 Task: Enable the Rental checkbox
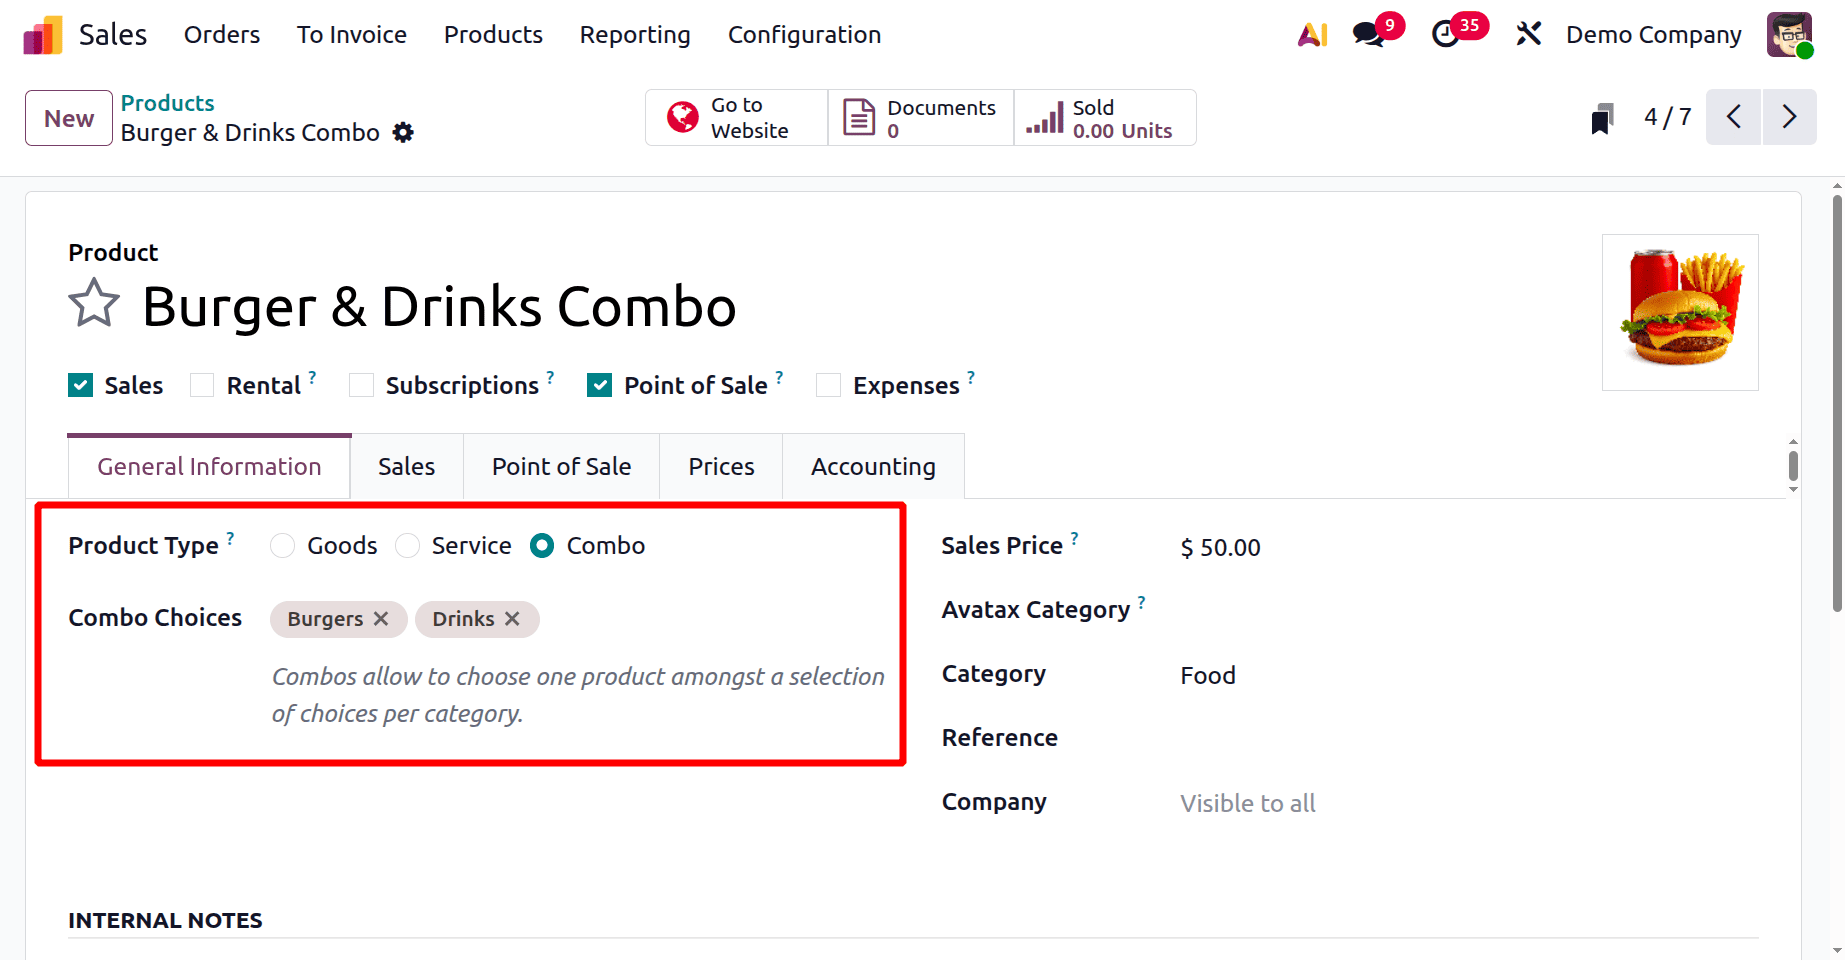[201, 384]
